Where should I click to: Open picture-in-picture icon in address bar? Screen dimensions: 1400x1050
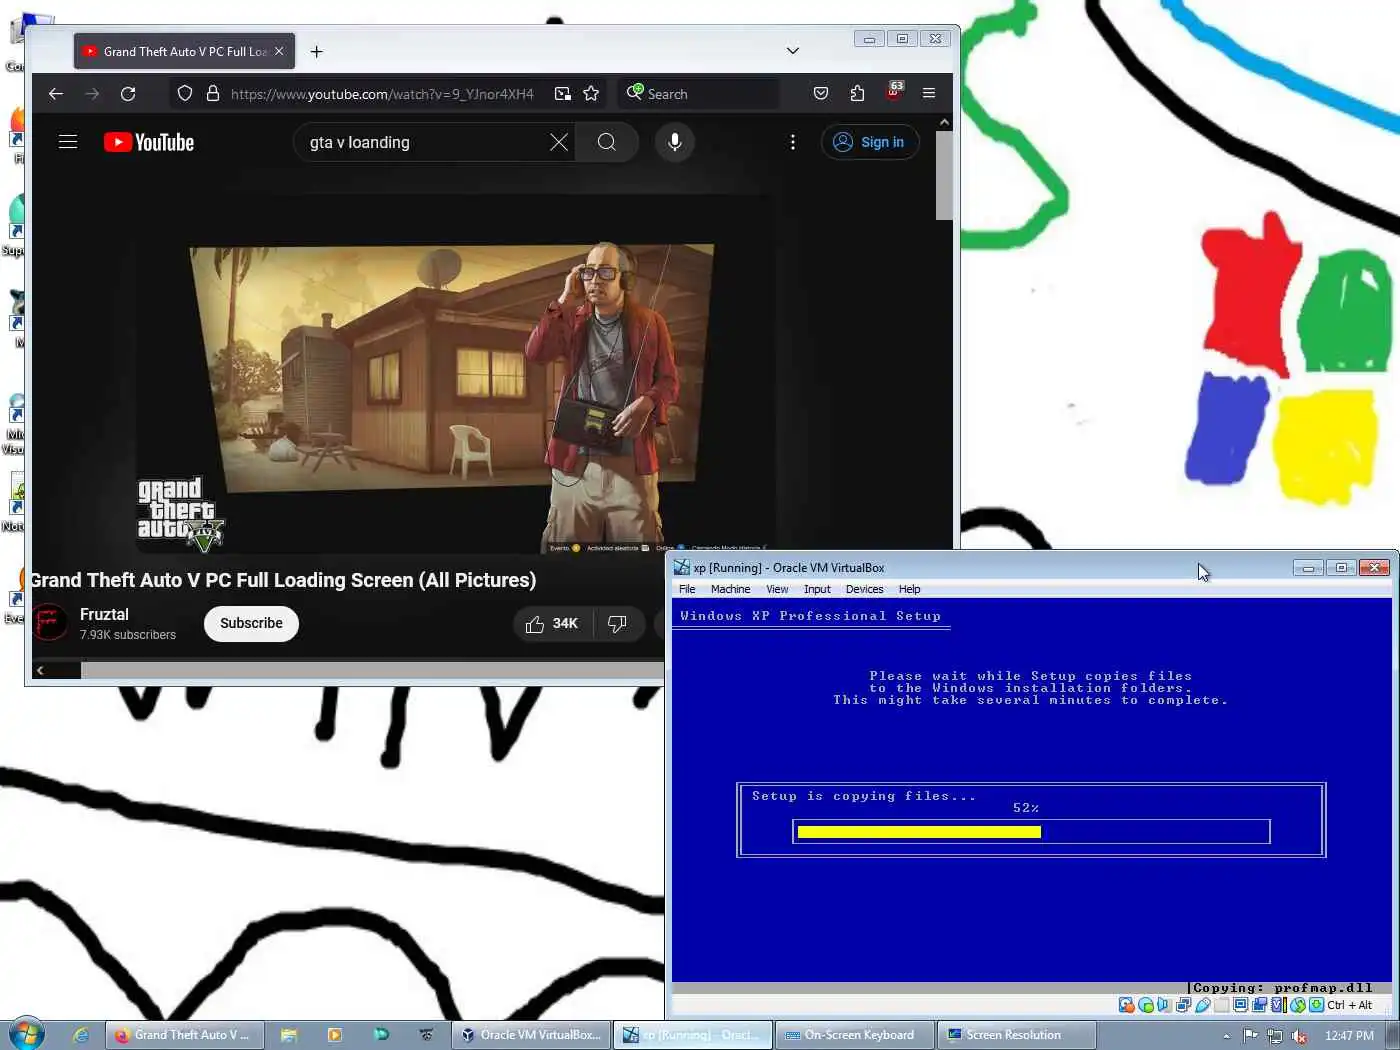click(x=563, y=93)
